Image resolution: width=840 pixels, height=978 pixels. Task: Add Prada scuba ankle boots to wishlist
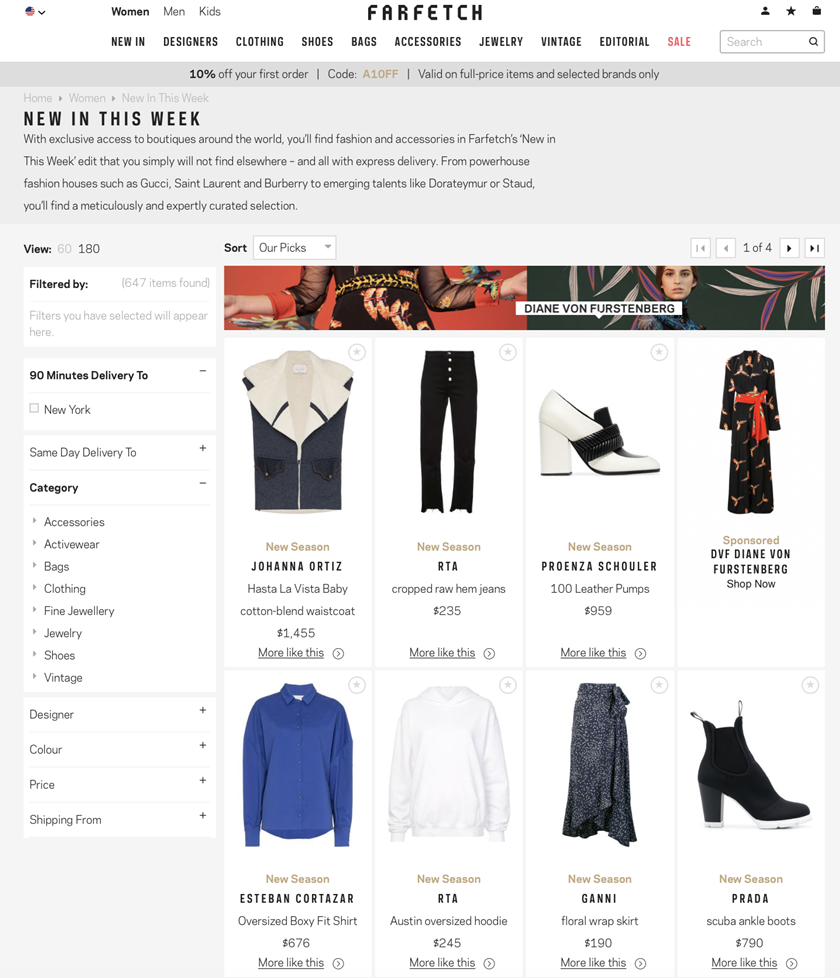(810, 685)
